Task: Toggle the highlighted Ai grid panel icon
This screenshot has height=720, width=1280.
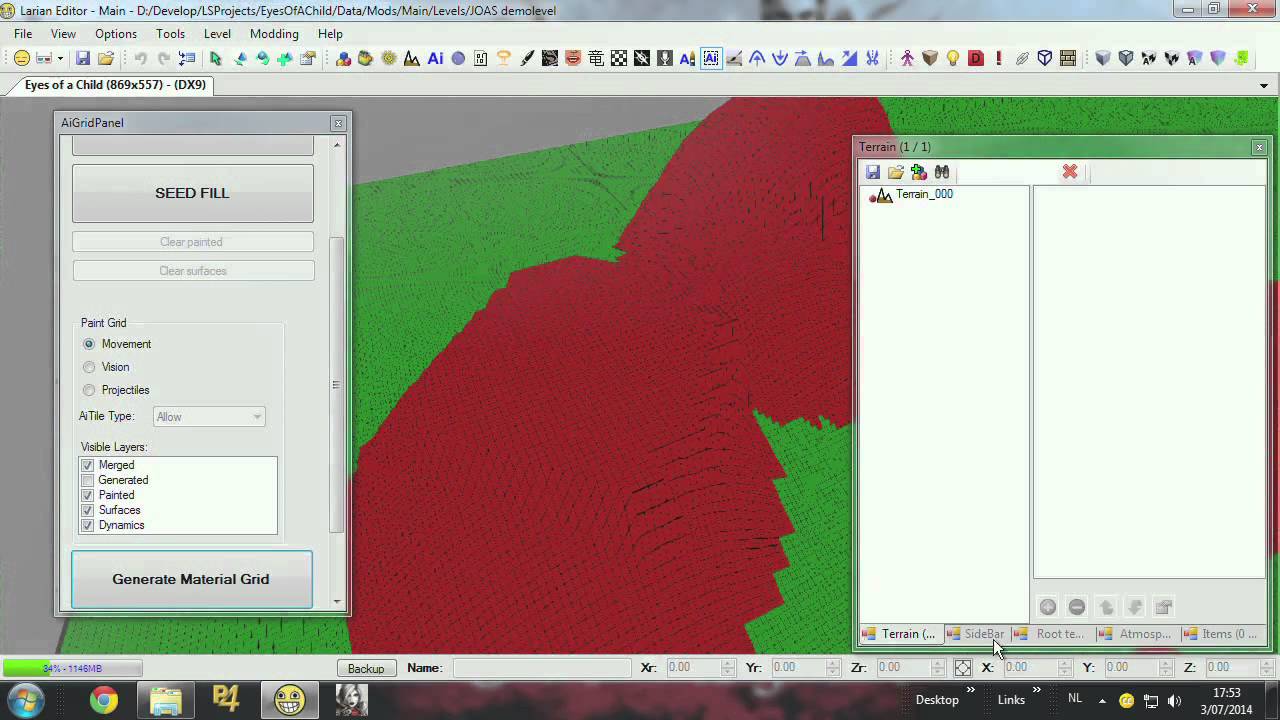Action: [x=711, y=59]
